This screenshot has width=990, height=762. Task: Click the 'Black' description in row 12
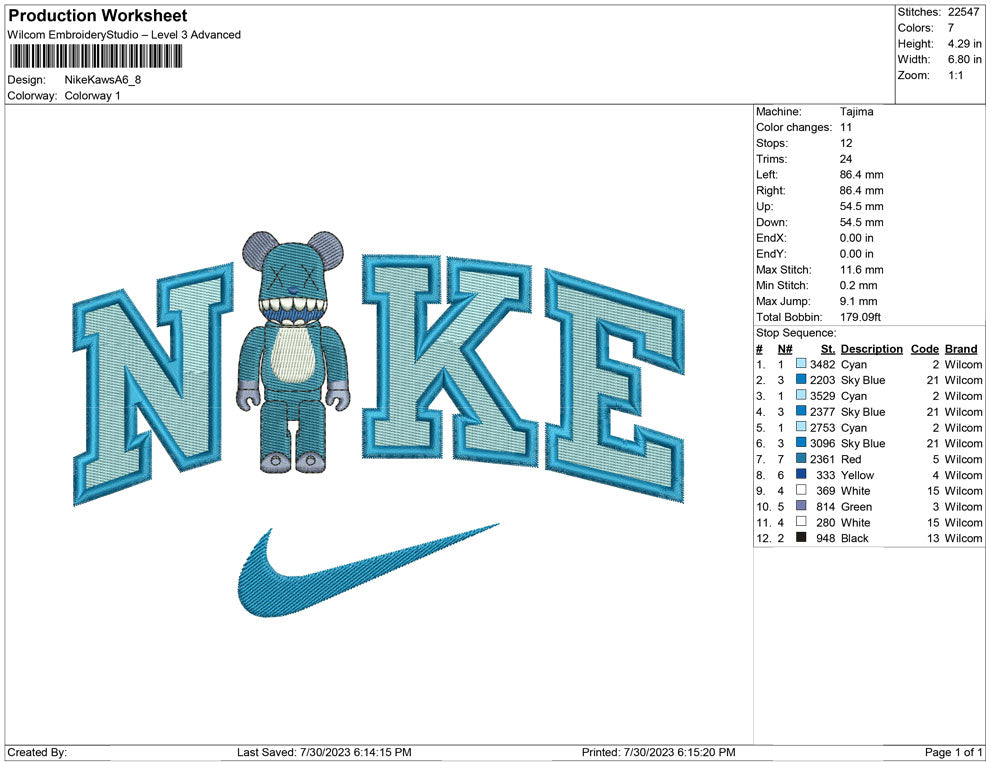pos(855,538)
